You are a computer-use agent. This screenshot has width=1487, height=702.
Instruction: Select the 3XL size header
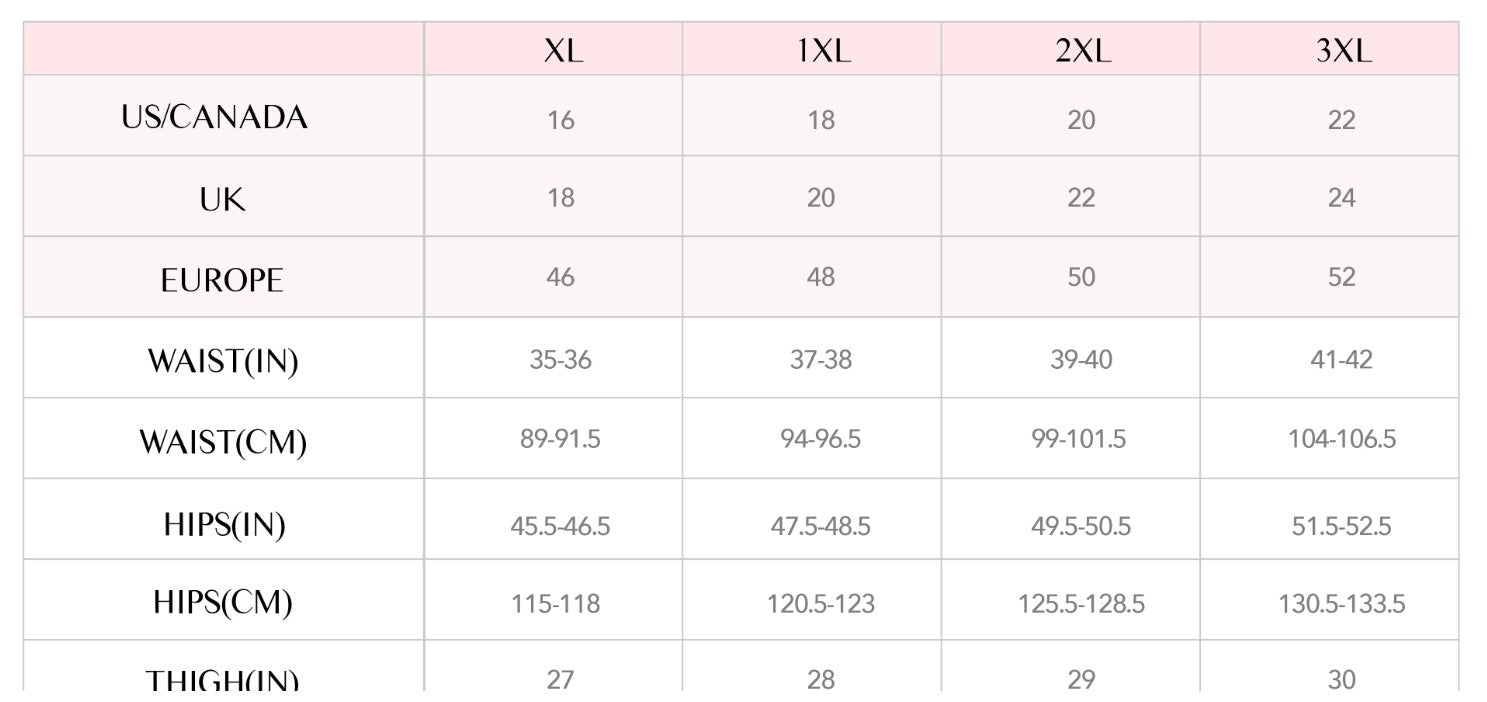tap(1343, 51)
